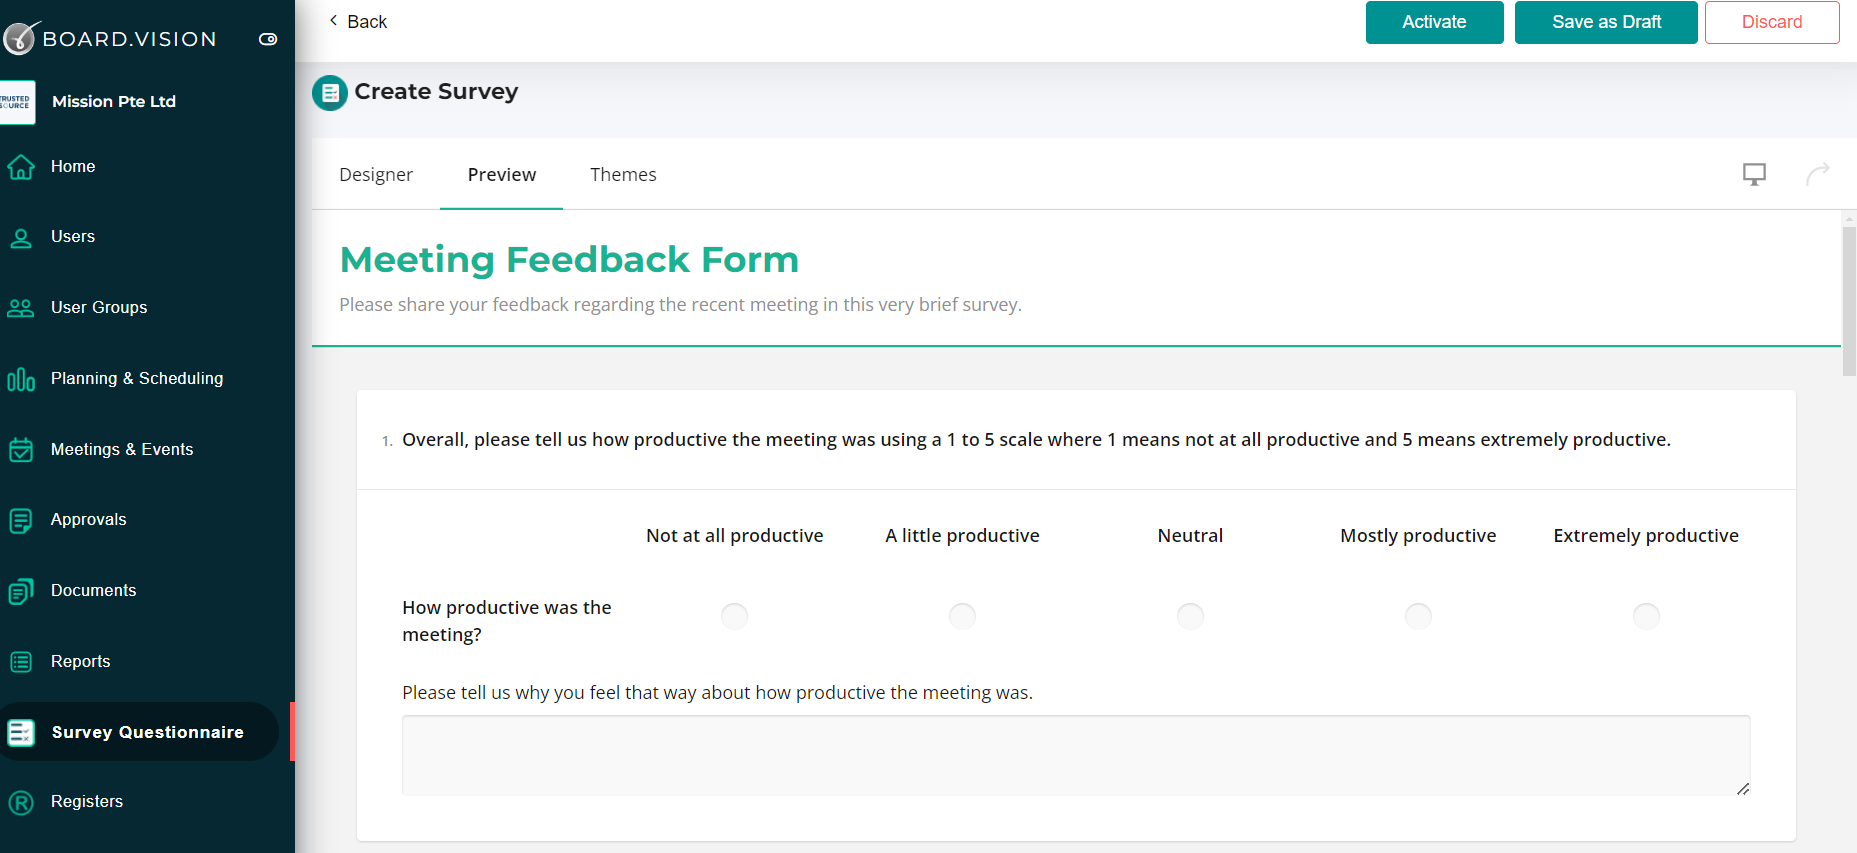Click the Planning & Scheduling chart icon
The height and width of the screenshot is (853, 1857).
point(21,379)
